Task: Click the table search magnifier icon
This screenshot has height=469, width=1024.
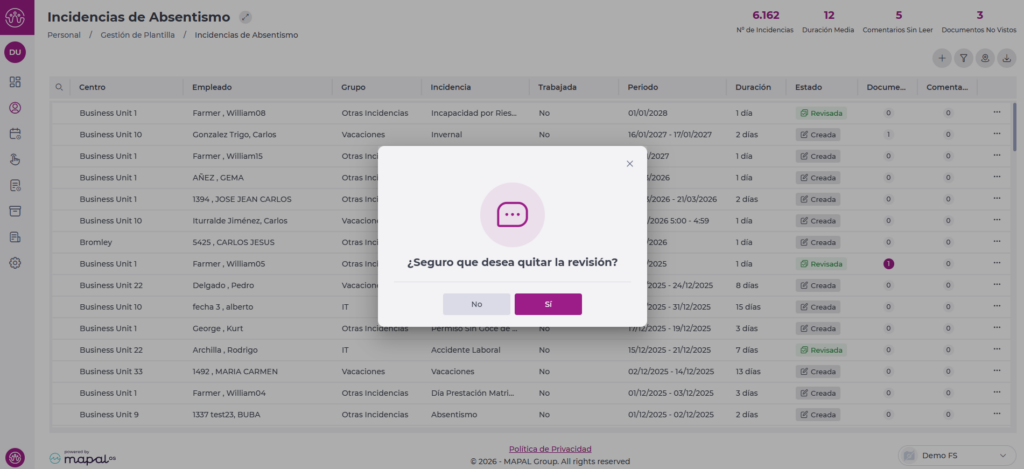Action: (60, 87)
